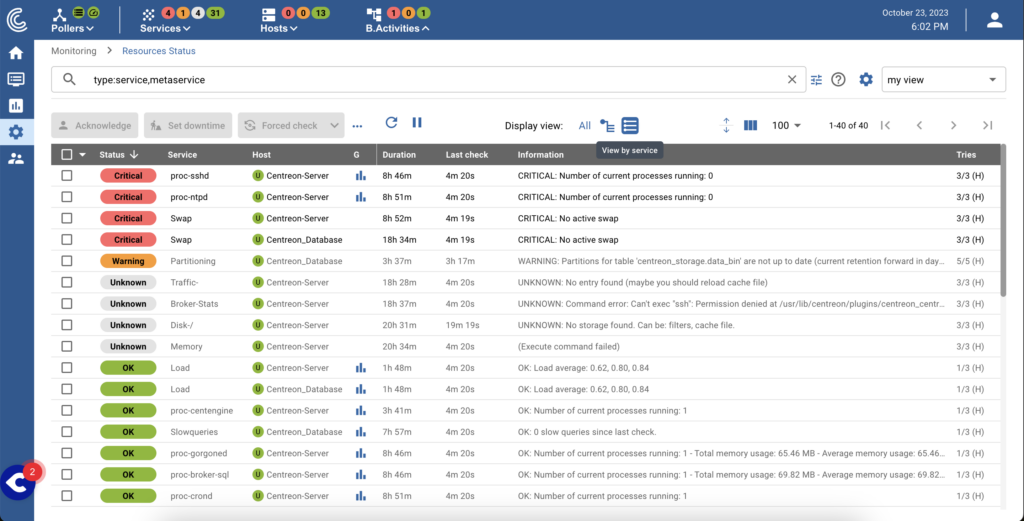Open the select-all checkbox dropdown arrow

(82, 155)
